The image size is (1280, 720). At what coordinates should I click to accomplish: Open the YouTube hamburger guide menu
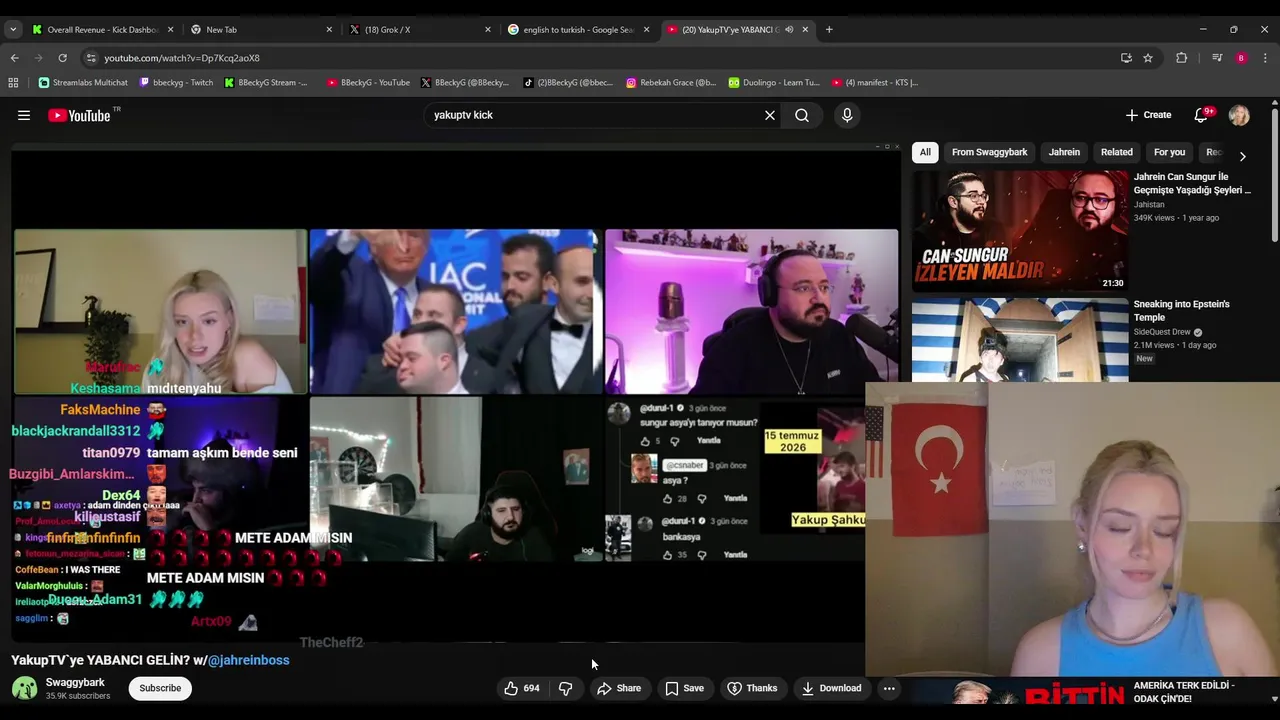tap(24, 115)
